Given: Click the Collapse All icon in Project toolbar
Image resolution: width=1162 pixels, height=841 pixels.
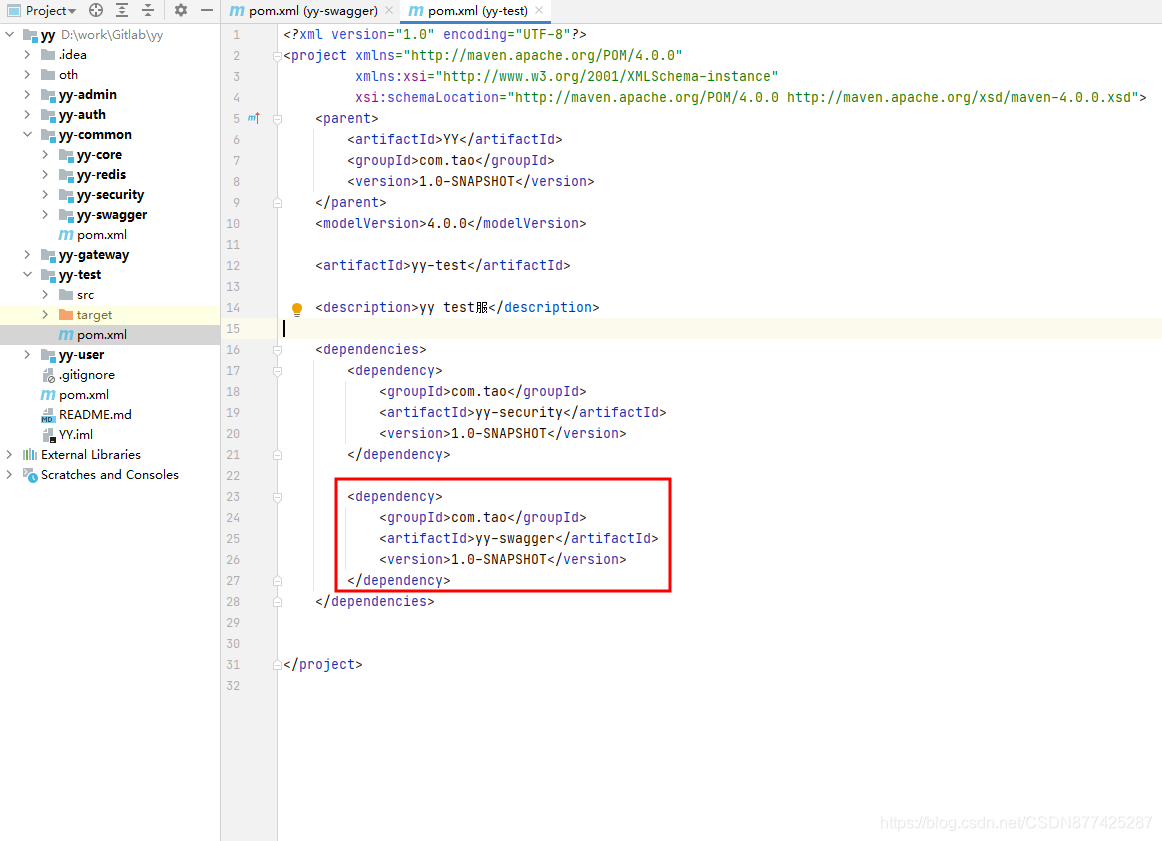Looking at the screenshot, I should point(146,10).
